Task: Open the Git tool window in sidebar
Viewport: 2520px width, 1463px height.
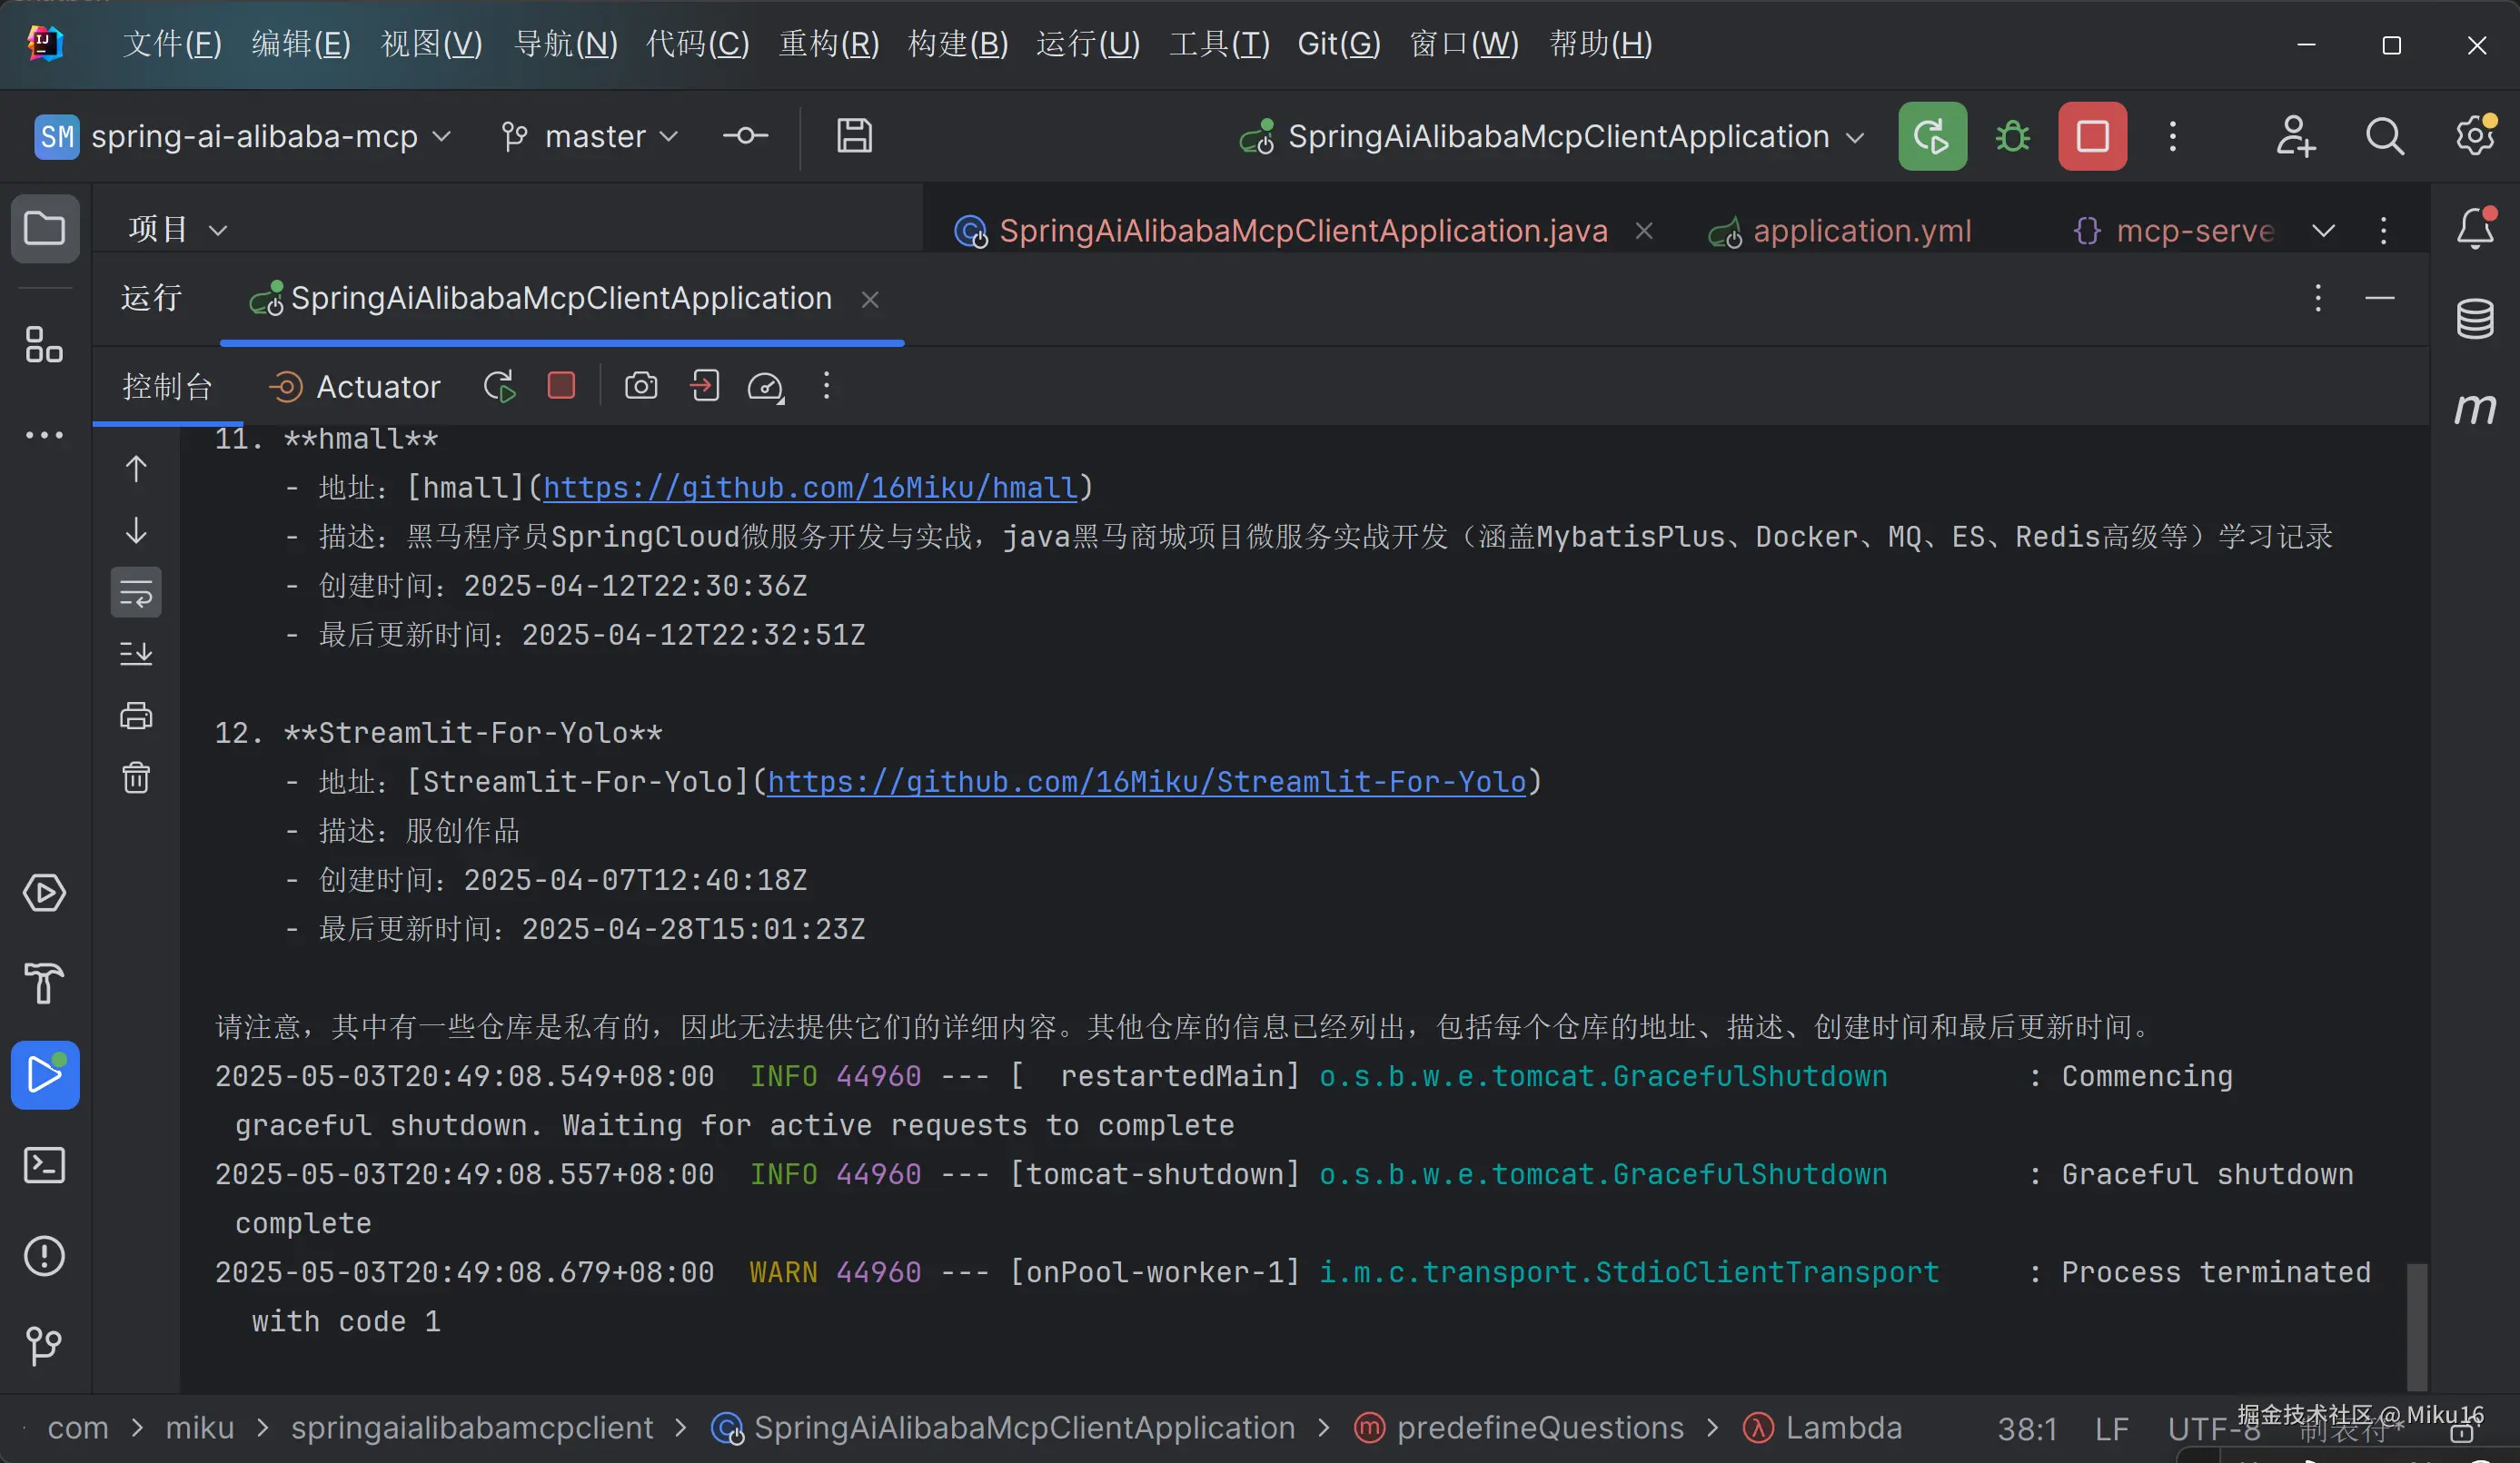Action: 45,1346
